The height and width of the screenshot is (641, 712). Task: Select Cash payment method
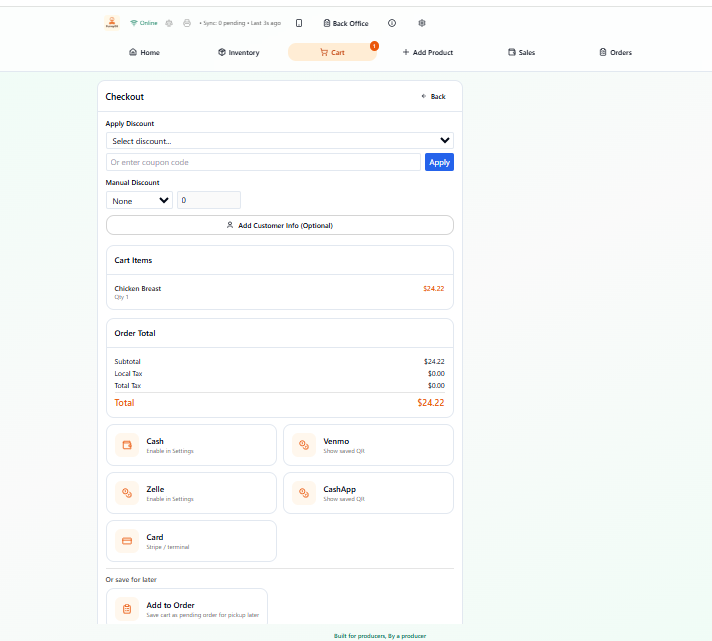(x=191, y=445)
